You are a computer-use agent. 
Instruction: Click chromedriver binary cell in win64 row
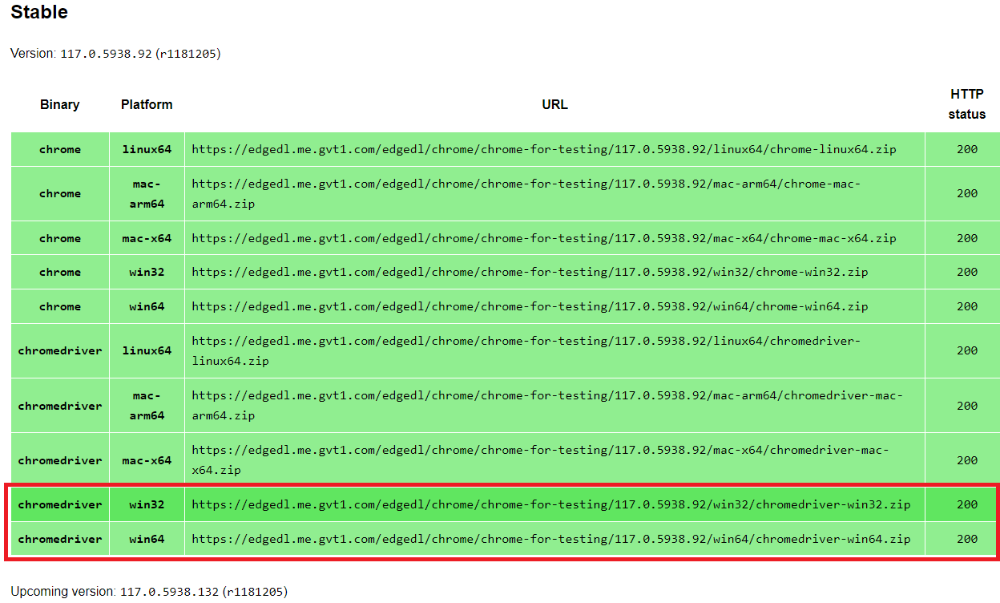[60, 539]
